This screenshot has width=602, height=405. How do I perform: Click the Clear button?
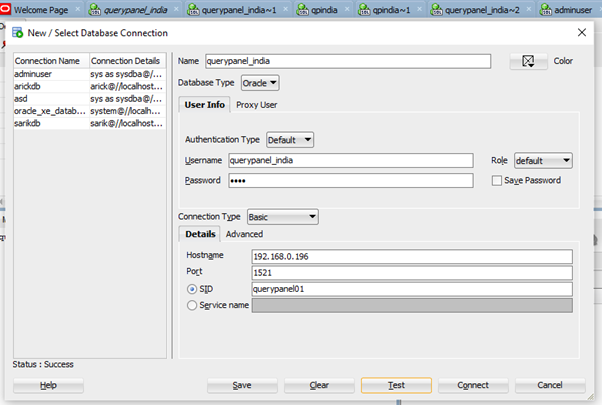319,385
